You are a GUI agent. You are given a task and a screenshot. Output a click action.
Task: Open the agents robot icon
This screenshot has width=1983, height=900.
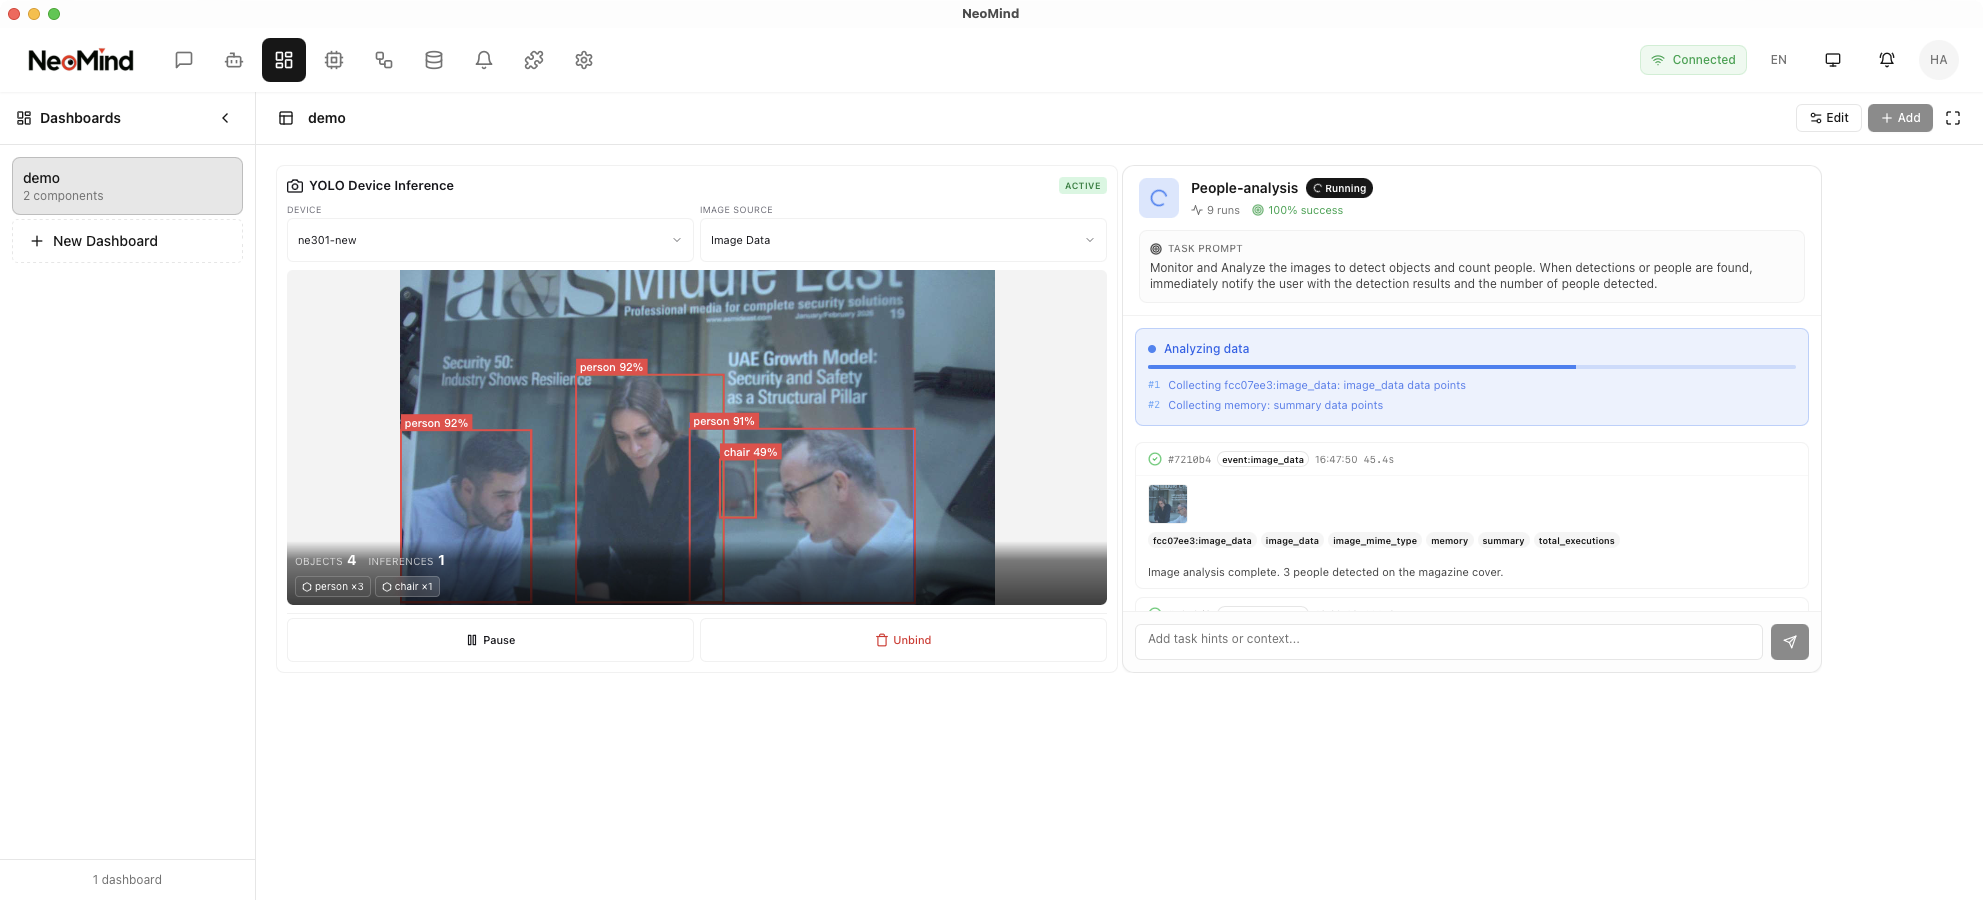pyautogui.click(x=234, y=60)
